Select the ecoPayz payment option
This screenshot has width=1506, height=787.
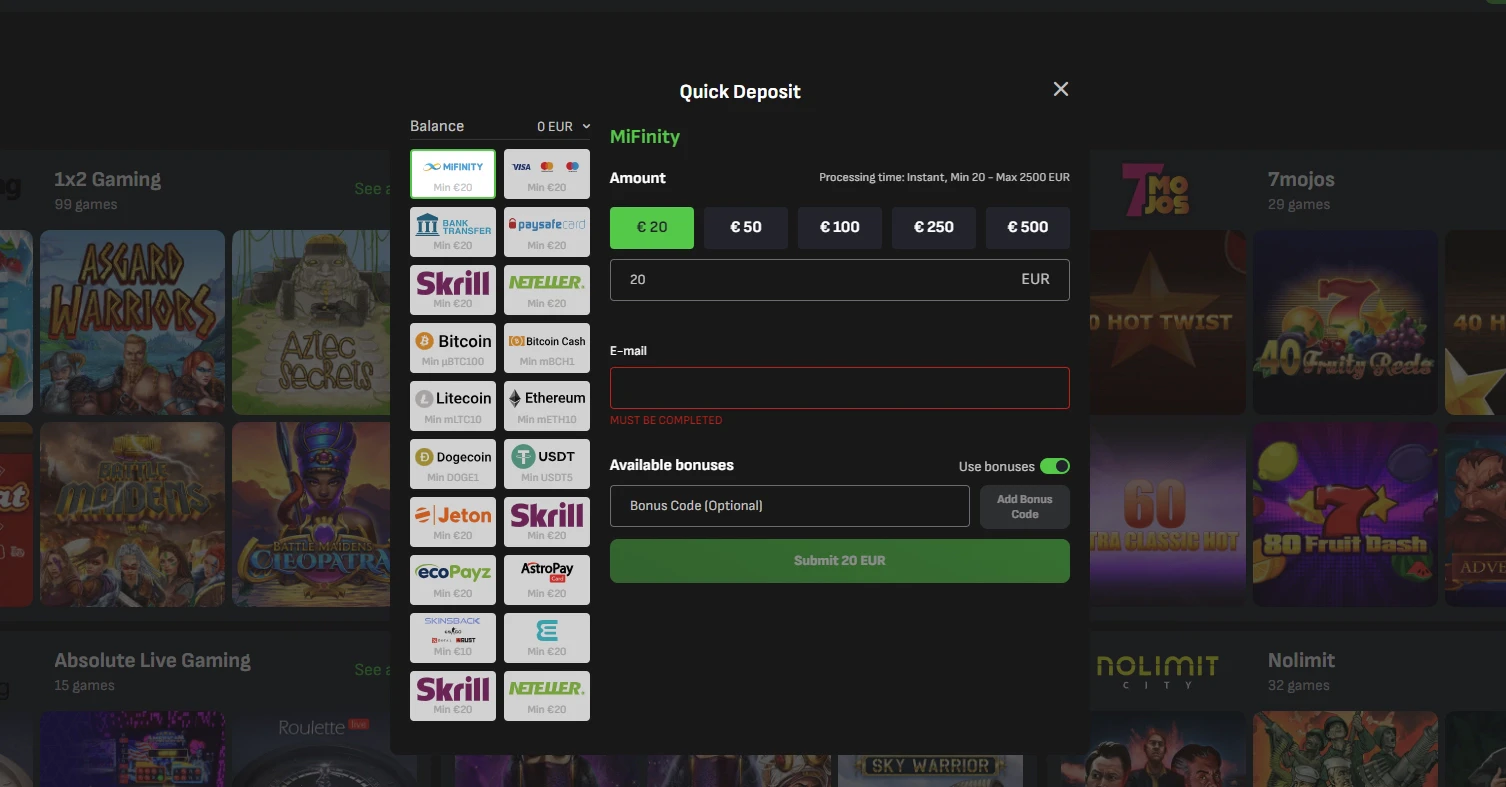tap(453, 580)
